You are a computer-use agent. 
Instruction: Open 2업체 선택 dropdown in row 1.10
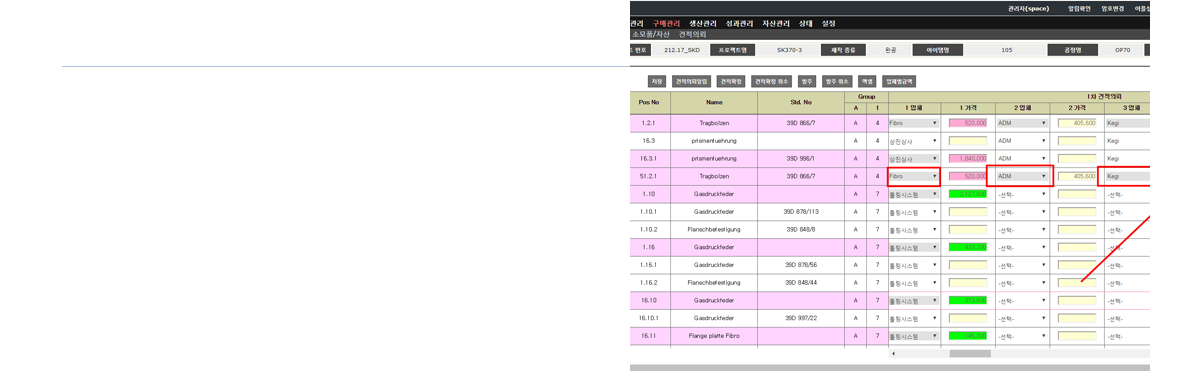tap(1022, 194)
